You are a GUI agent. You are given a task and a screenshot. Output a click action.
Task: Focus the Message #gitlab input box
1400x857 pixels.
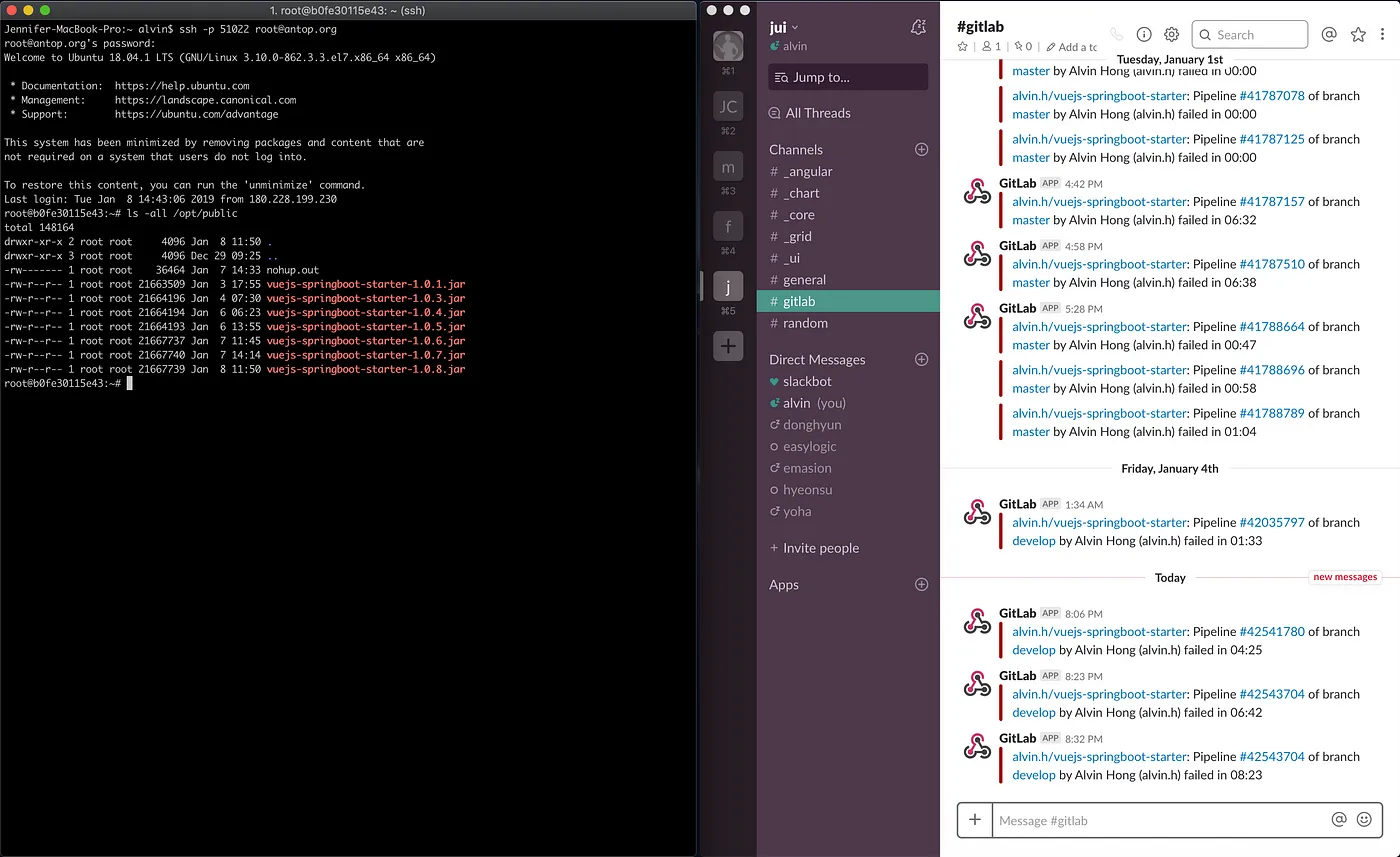pos(1160,820)
